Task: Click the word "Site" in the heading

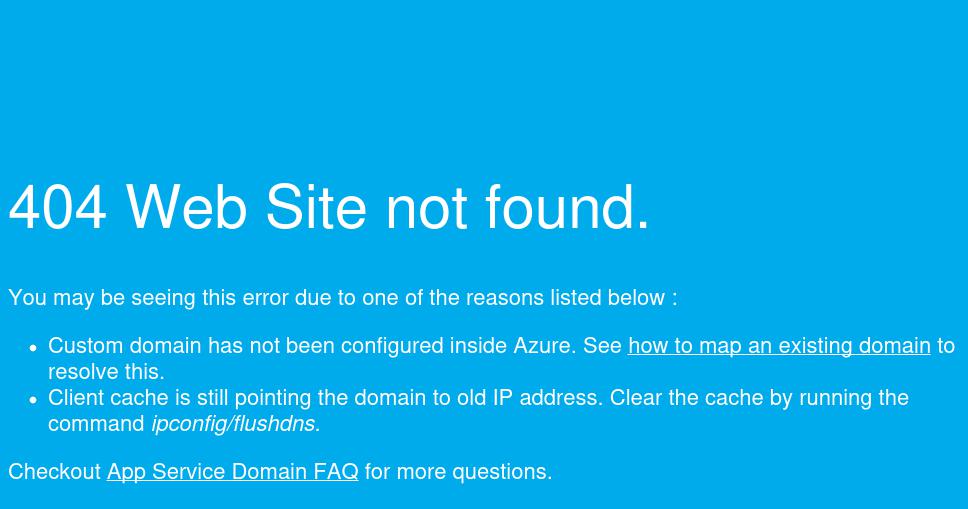Action: pos(316,208)
